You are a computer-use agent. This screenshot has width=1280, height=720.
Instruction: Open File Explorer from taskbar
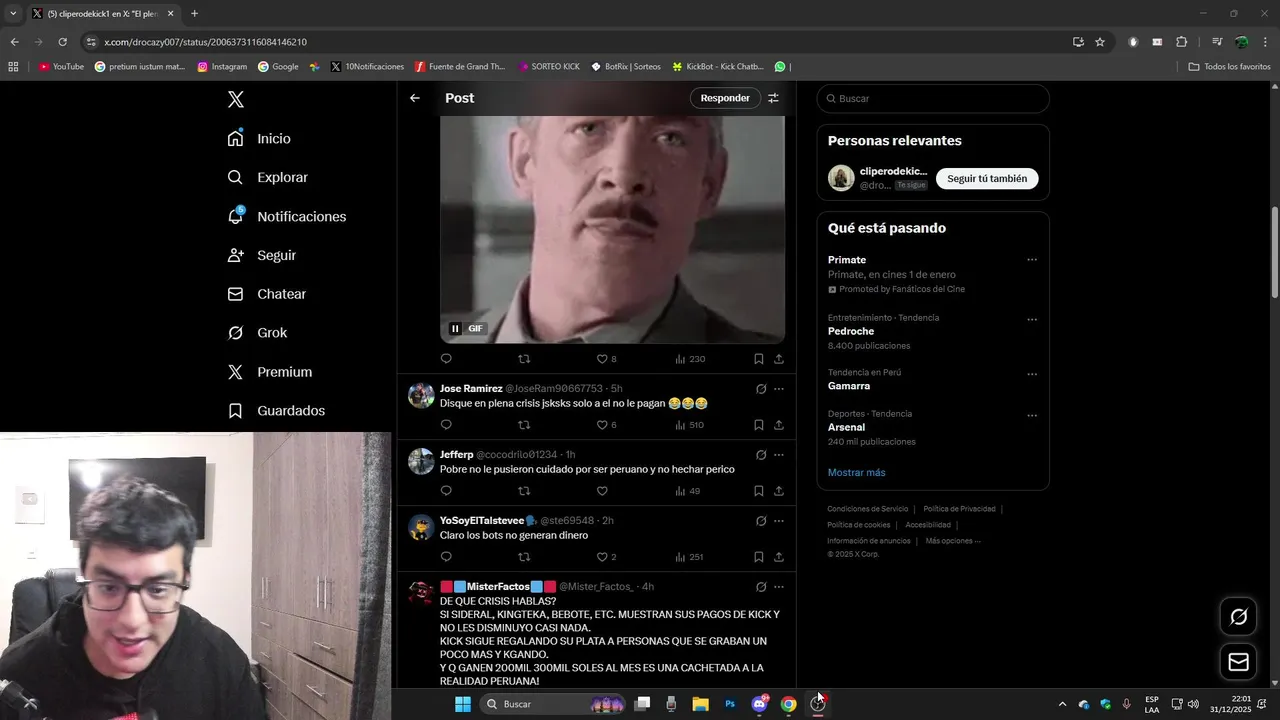[x=700, y=704]
